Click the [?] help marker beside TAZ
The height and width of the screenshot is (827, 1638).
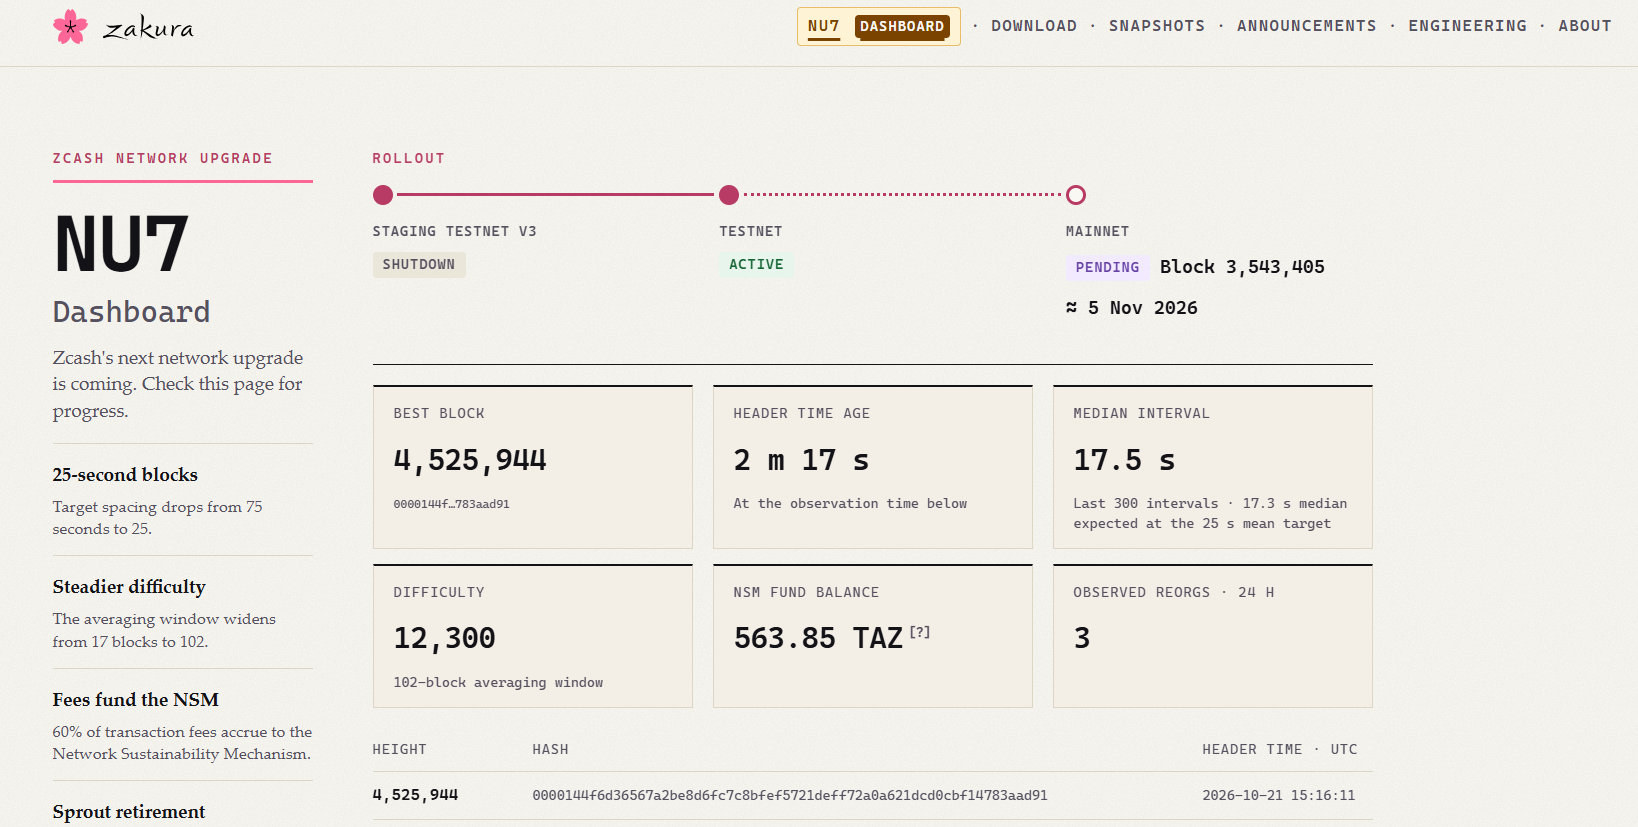[x=920, y=632]
